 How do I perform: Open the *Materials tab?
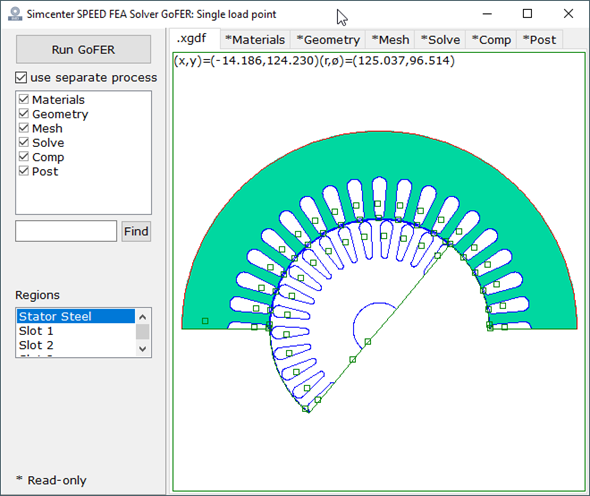[x=255, y=40]
